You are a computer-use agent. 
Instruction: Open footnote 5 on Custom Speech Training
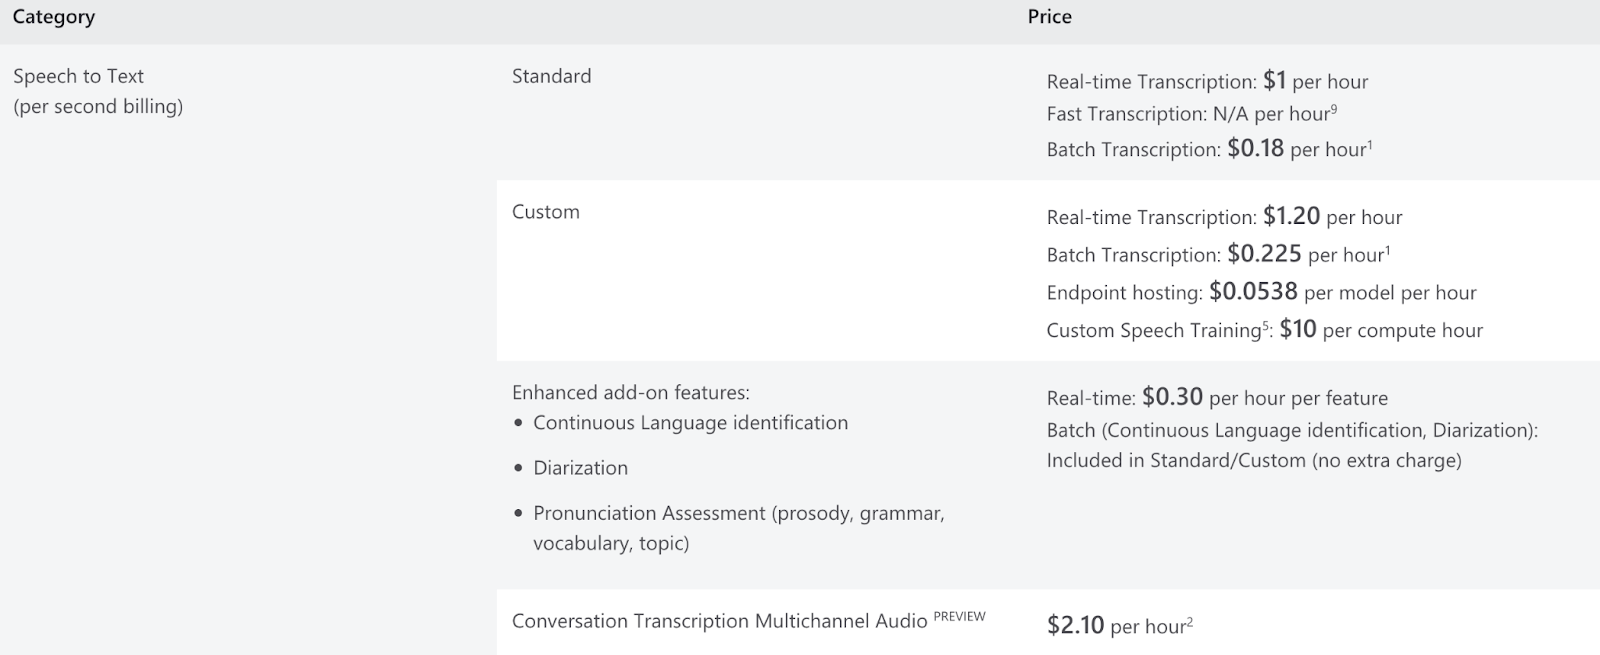(1265, 325)
